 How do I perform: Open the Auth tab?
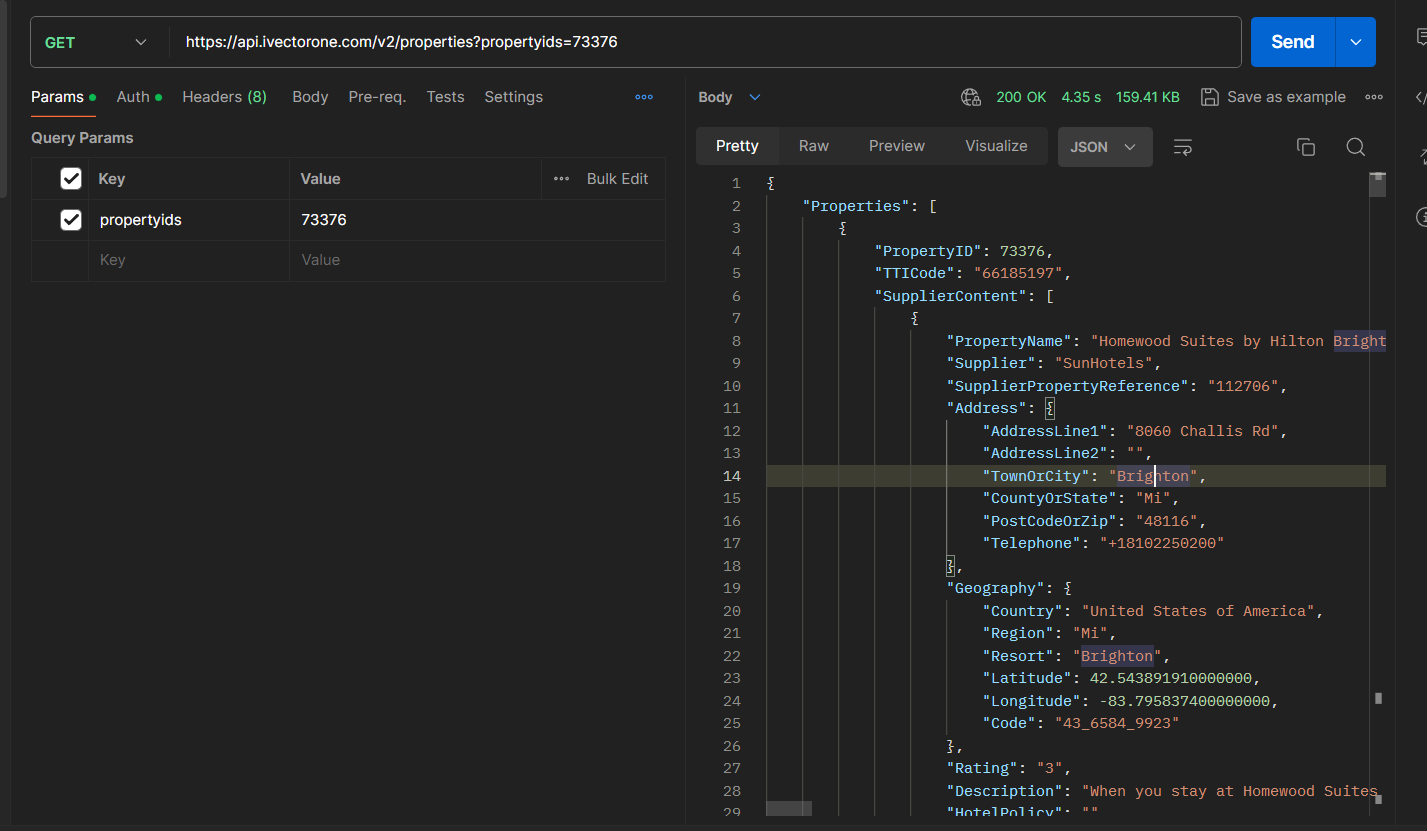pyautogui.click(x=139, y=97)
